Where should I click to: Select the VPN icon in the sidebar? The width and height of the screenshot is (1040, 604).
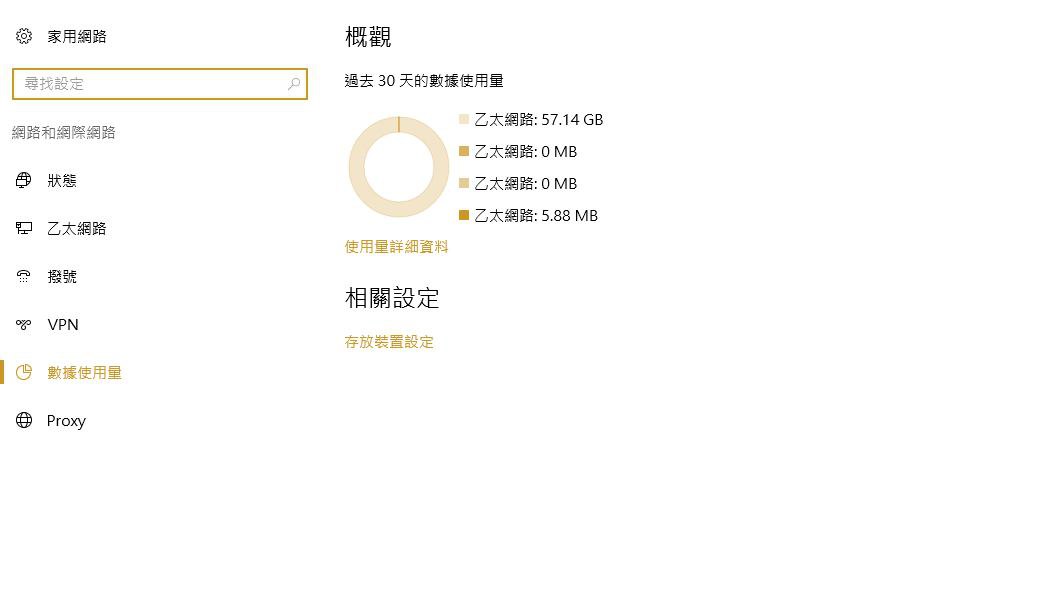tap(24, 325)
